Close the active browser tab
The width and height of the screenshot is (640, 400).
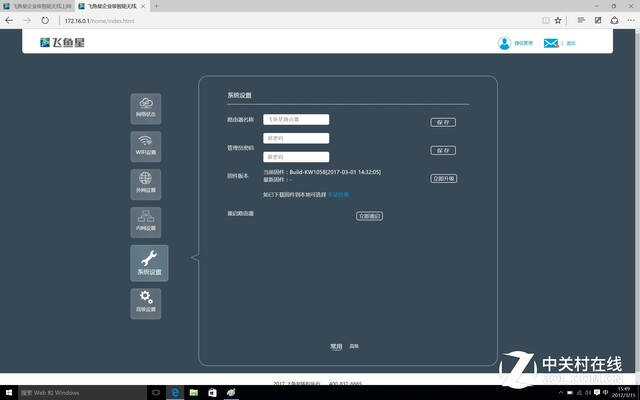click(x=143, y=6)
